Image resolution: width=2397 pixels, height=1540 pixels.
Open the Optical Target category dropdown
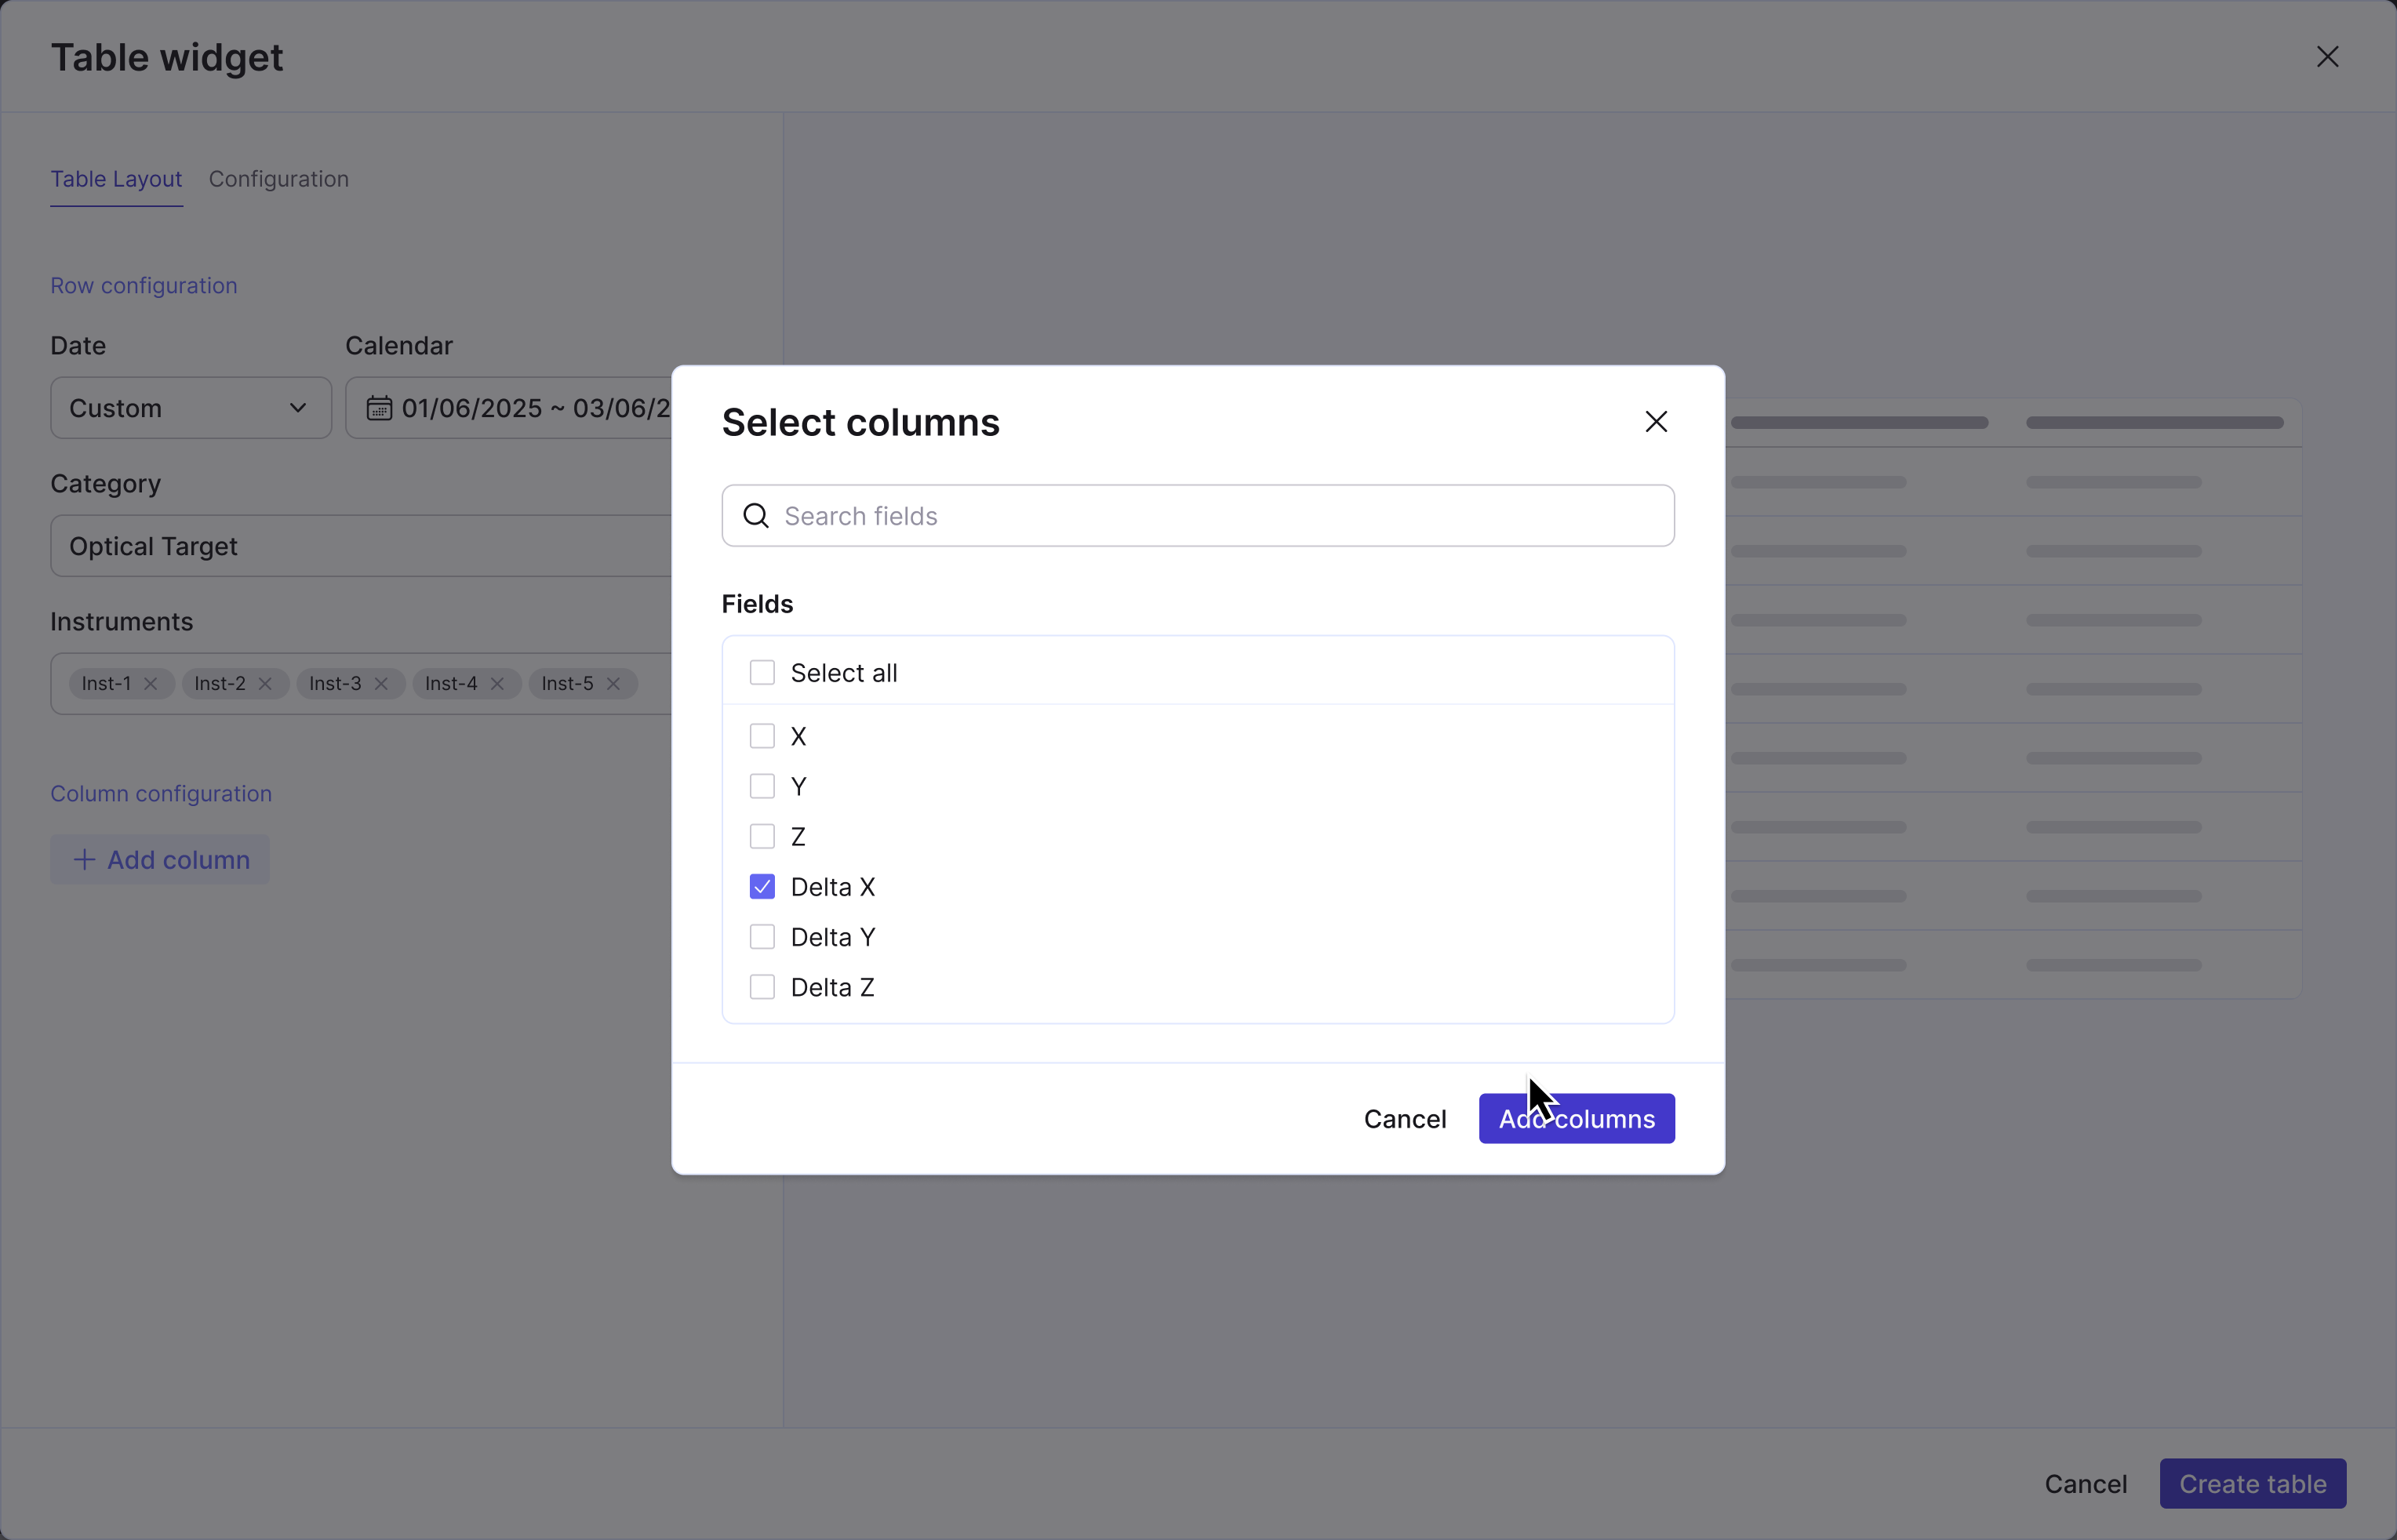click(x=360, y=546)
